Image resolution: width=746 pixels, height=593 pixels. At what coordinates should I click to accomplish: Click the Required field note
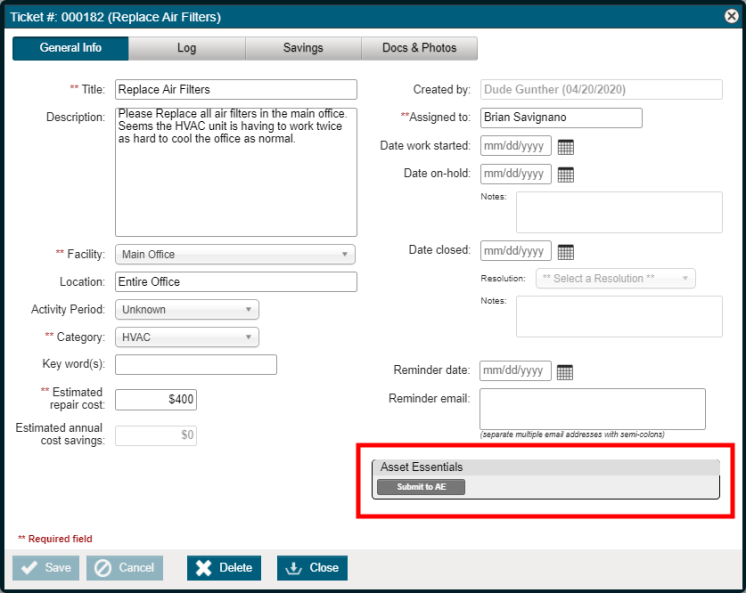coord(55,539)
